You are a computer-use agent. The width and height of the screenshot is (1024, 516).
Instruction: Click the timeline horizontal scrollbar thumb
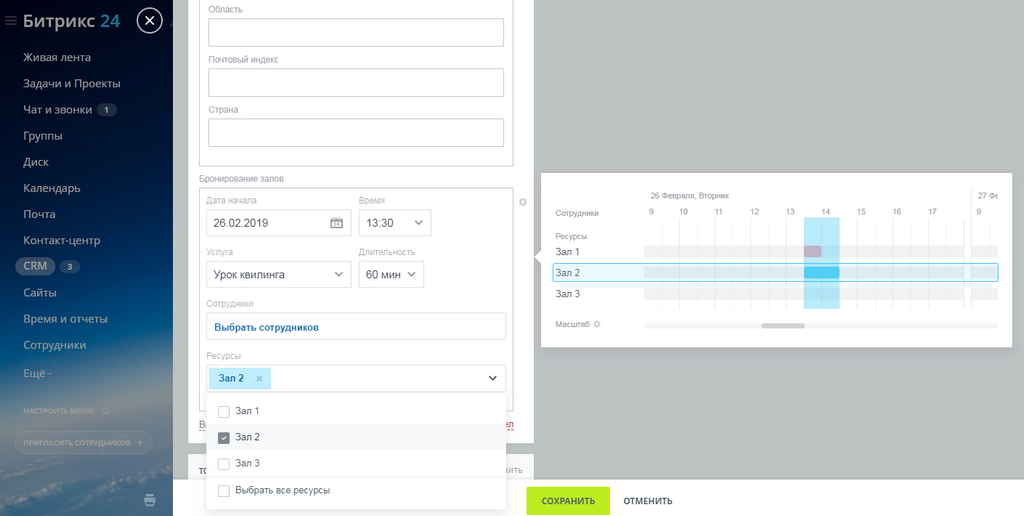point(783,325)
